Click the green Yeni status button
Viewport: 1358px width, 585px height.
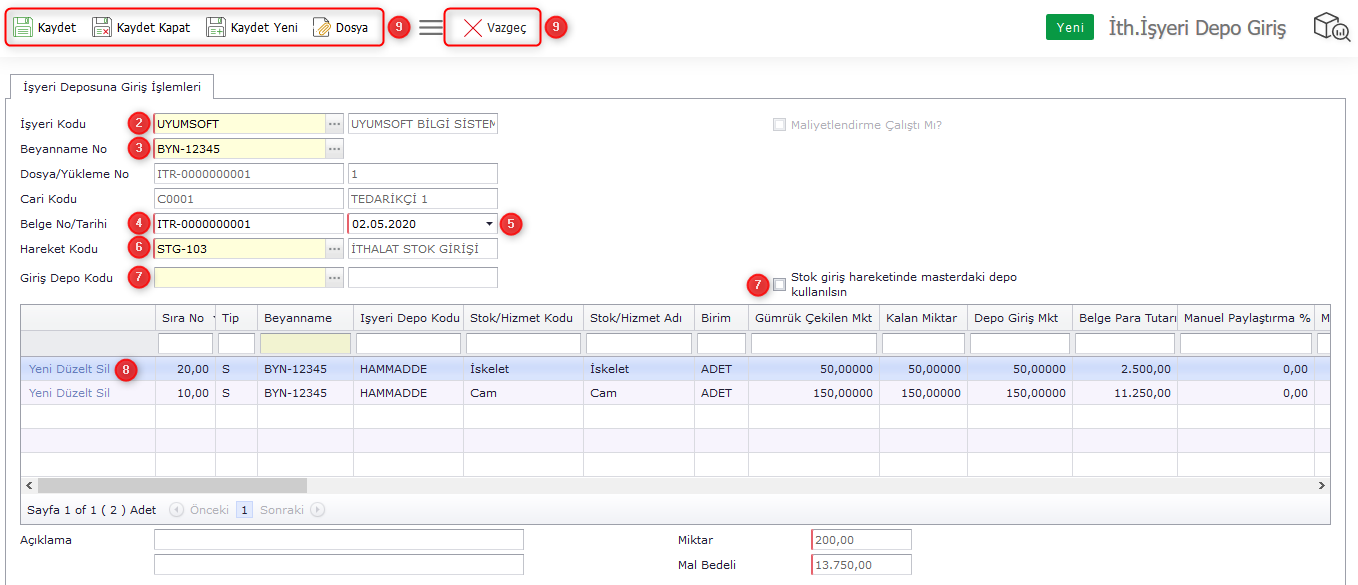click(x=1069, y=27)
